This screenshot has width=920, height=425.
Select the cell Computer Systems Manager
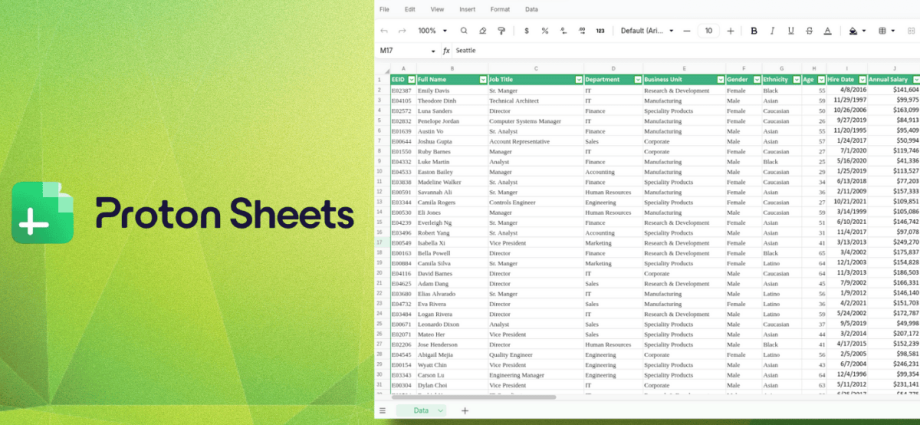(x=536, y=122)
